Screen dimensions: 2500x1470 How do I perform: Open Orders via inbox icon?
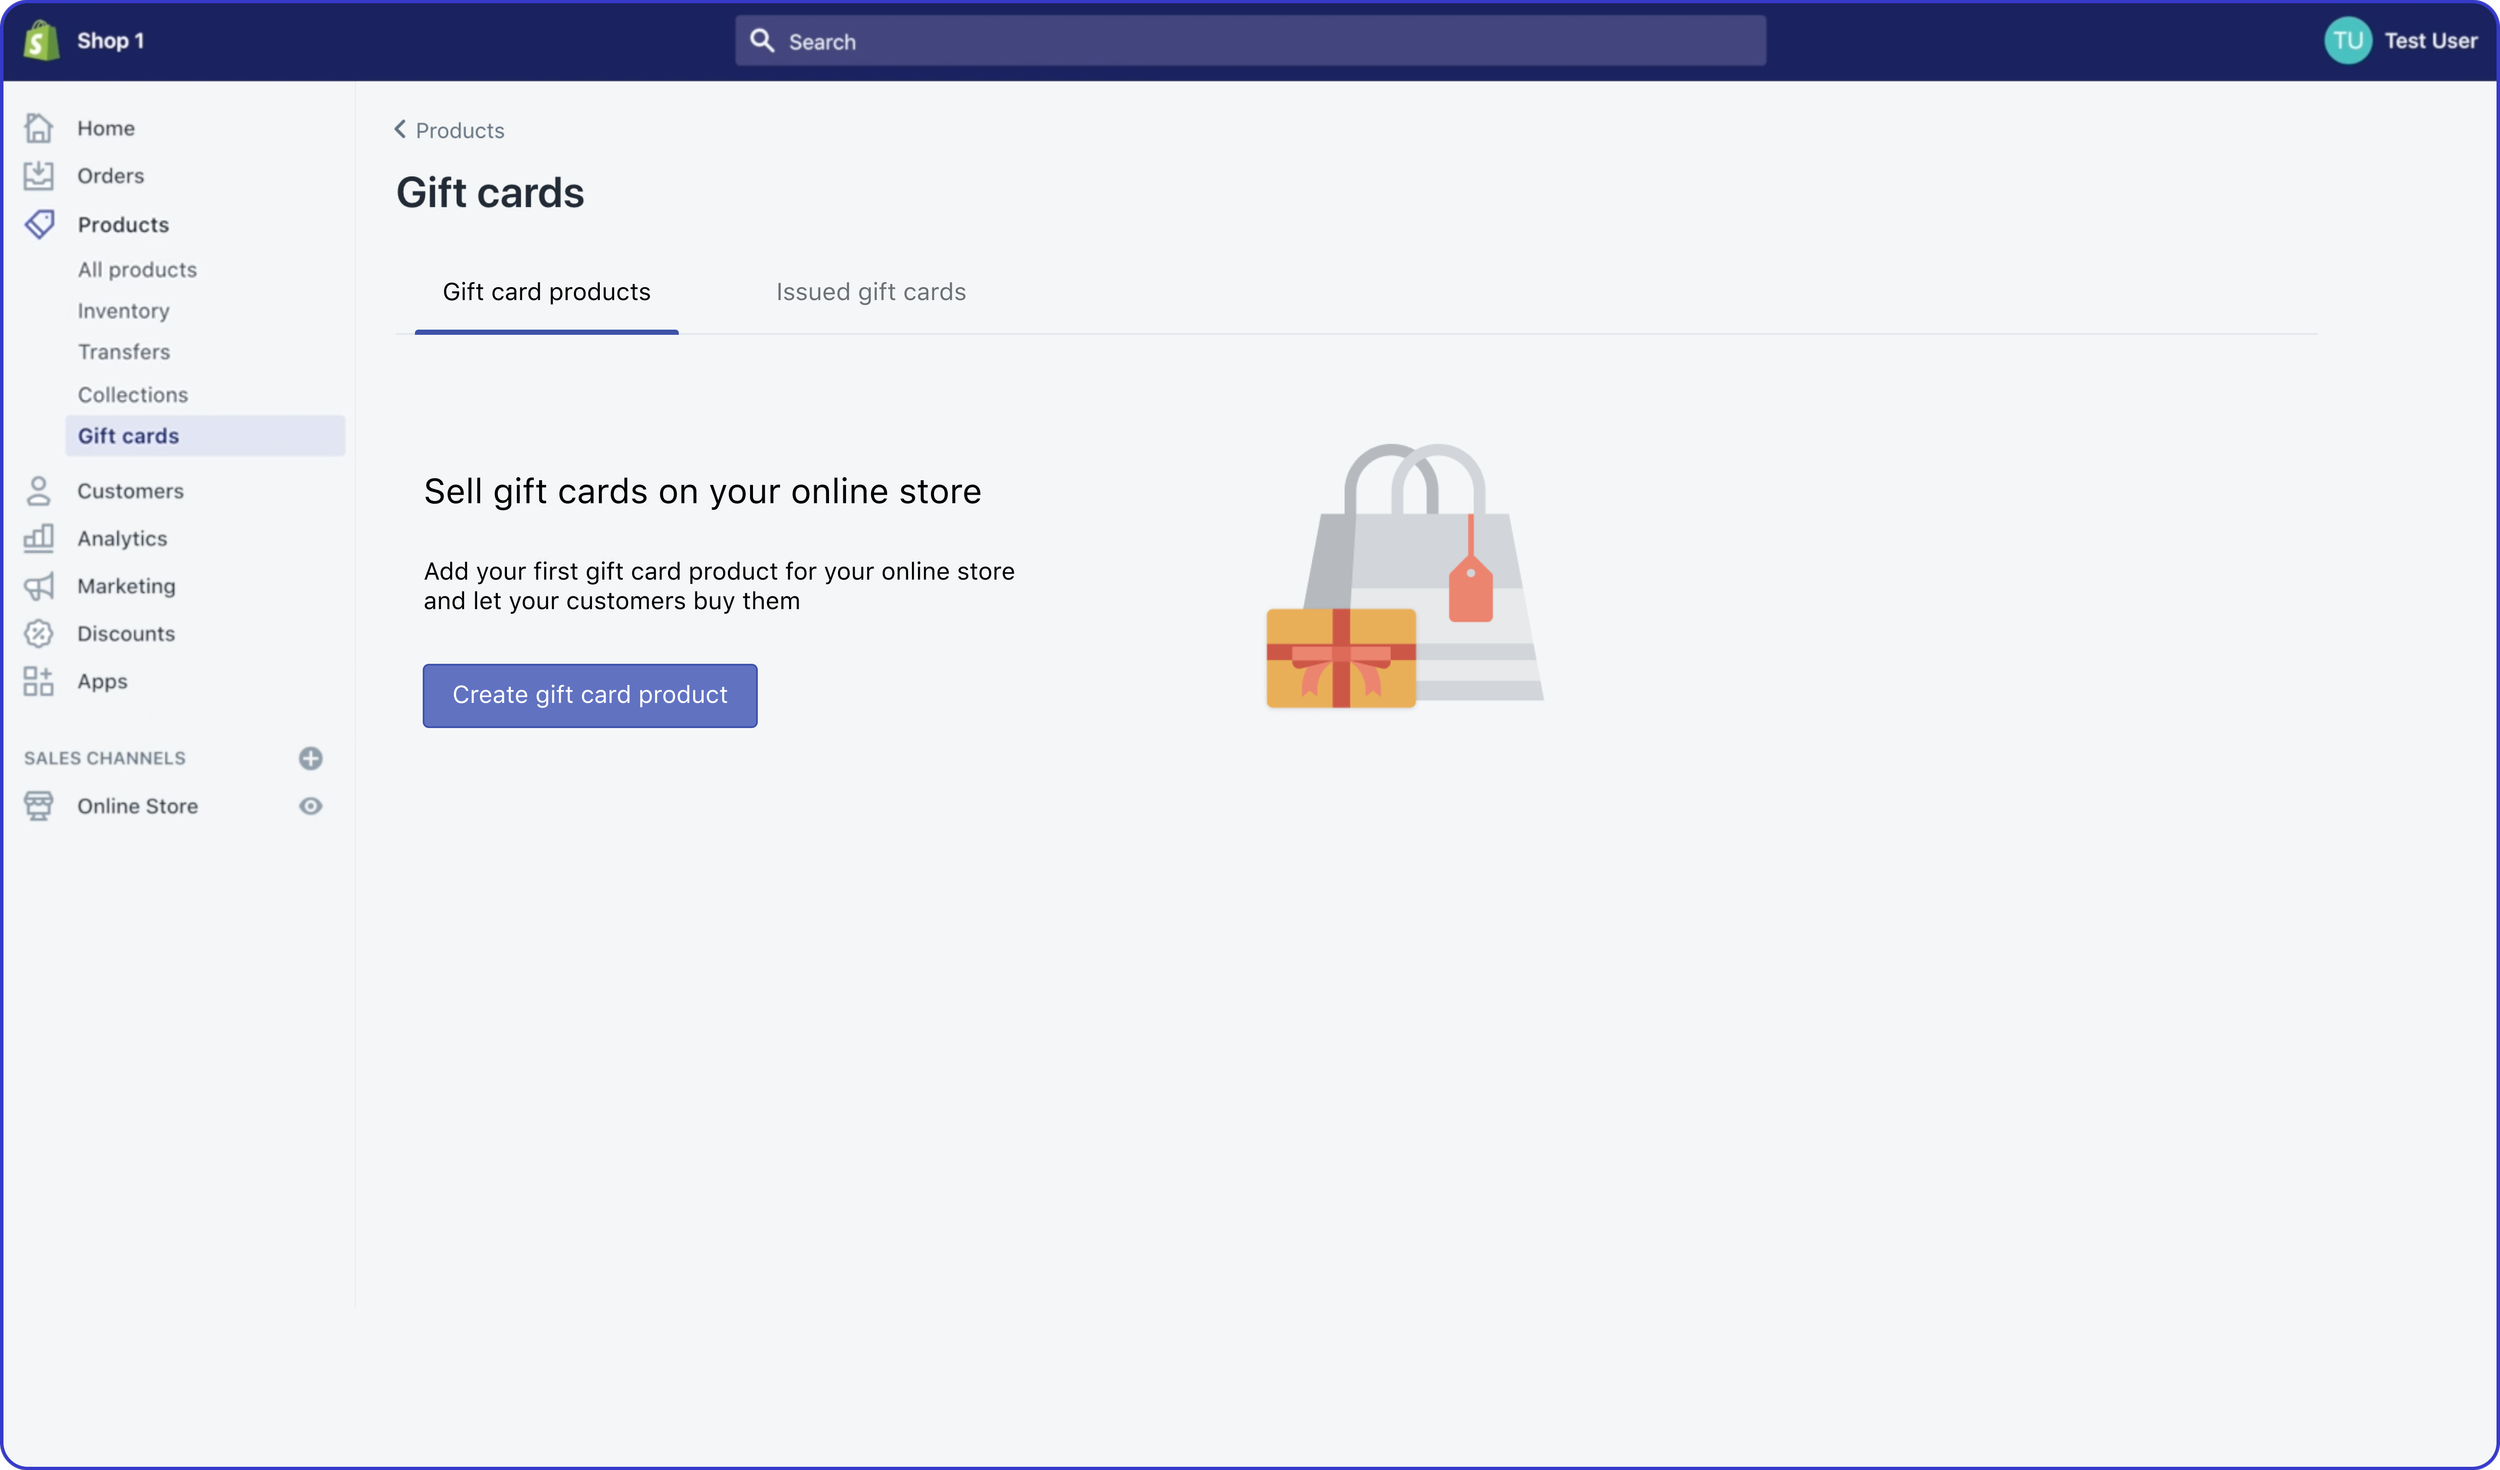click(x=39, y=176)
